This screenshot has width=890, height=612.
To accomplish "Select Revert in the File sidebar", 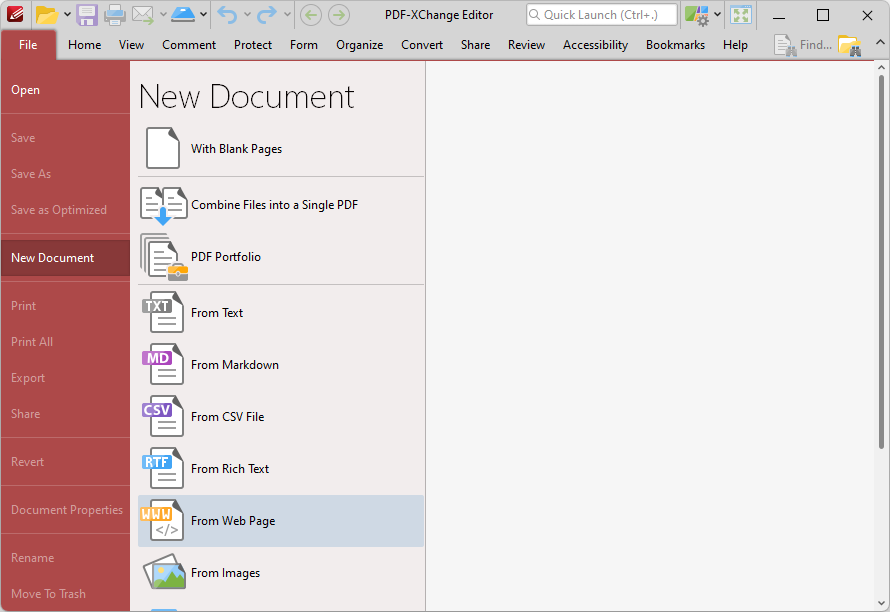I will (x=65, y=462).
